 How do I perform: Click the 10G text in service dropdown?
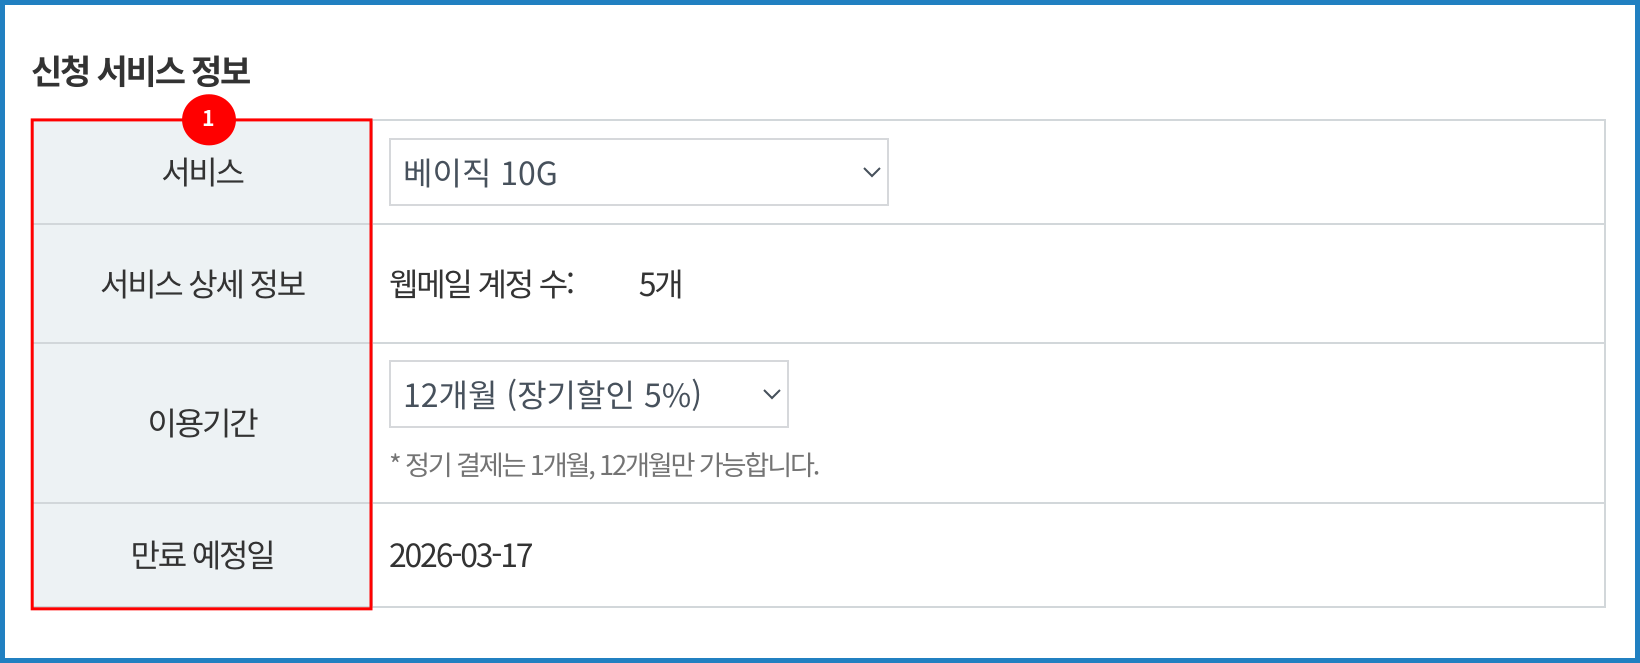pos(529,174)
